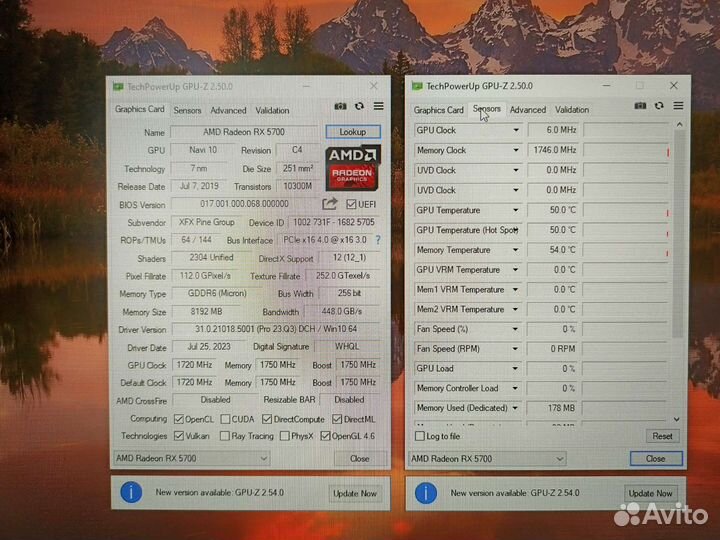This screenshot has height=540, width=720.
Task: Open Memory Temperature sensor dropdown
Action: (516, 250)
